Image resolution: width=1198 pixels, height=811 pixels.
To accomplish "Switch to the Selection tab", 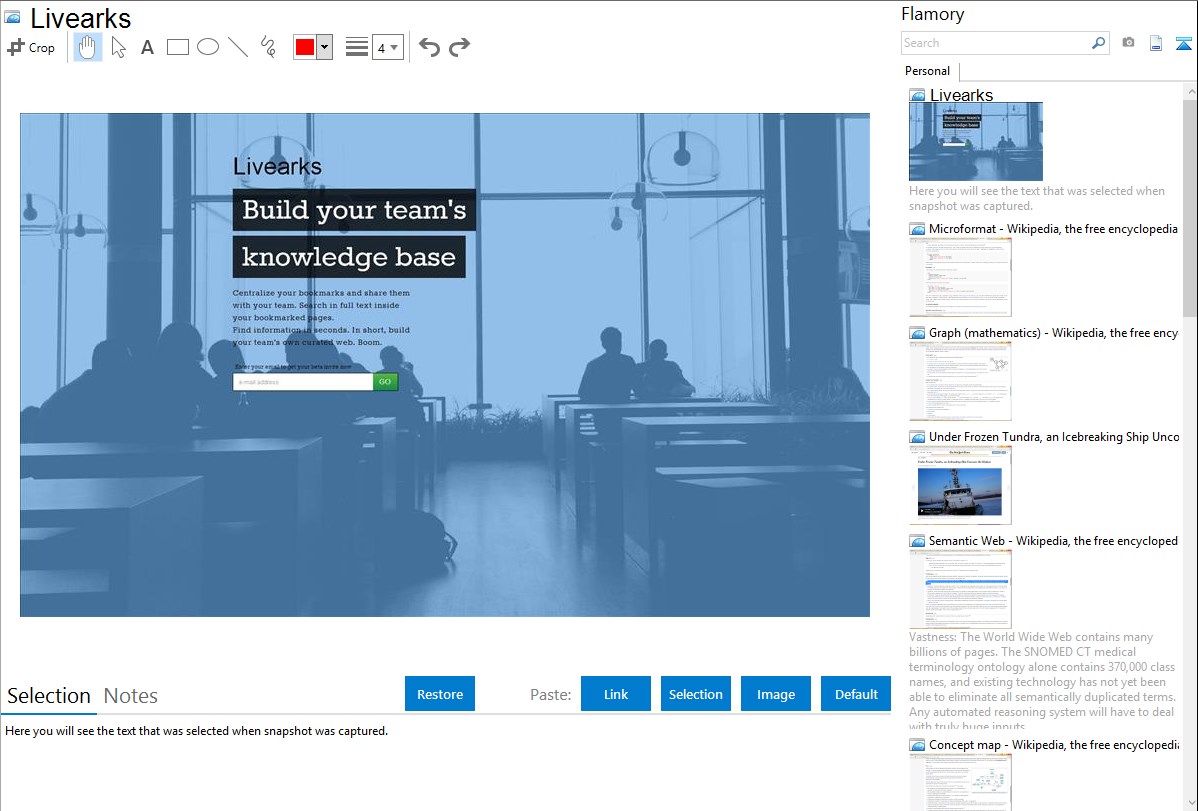I will pos(49,696).
